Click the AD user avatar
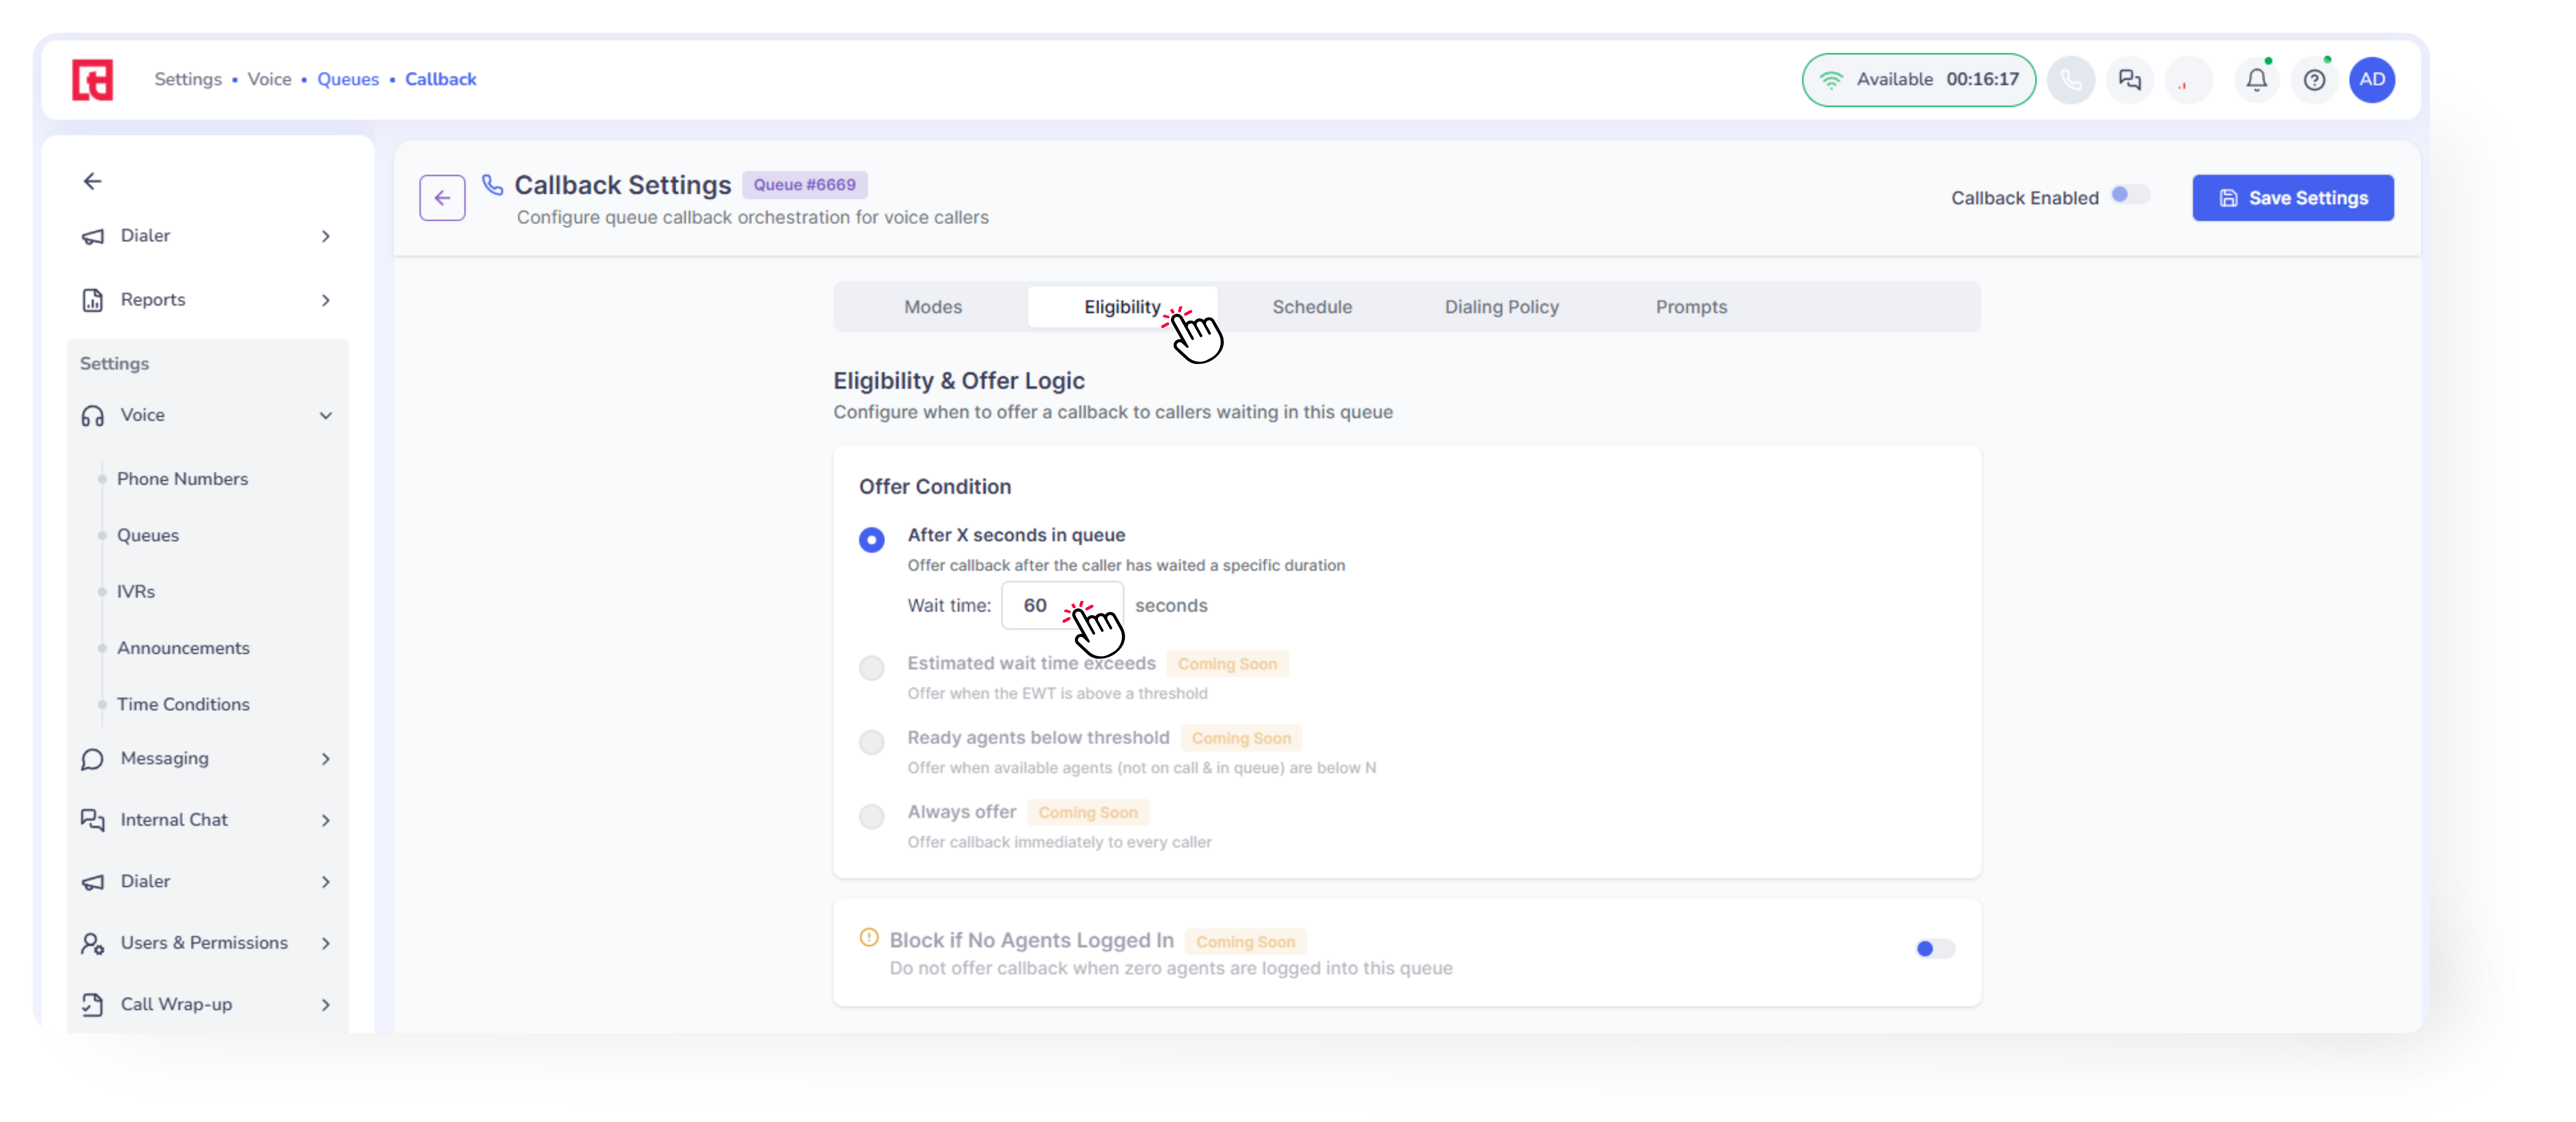 [x=2371, y=80]
